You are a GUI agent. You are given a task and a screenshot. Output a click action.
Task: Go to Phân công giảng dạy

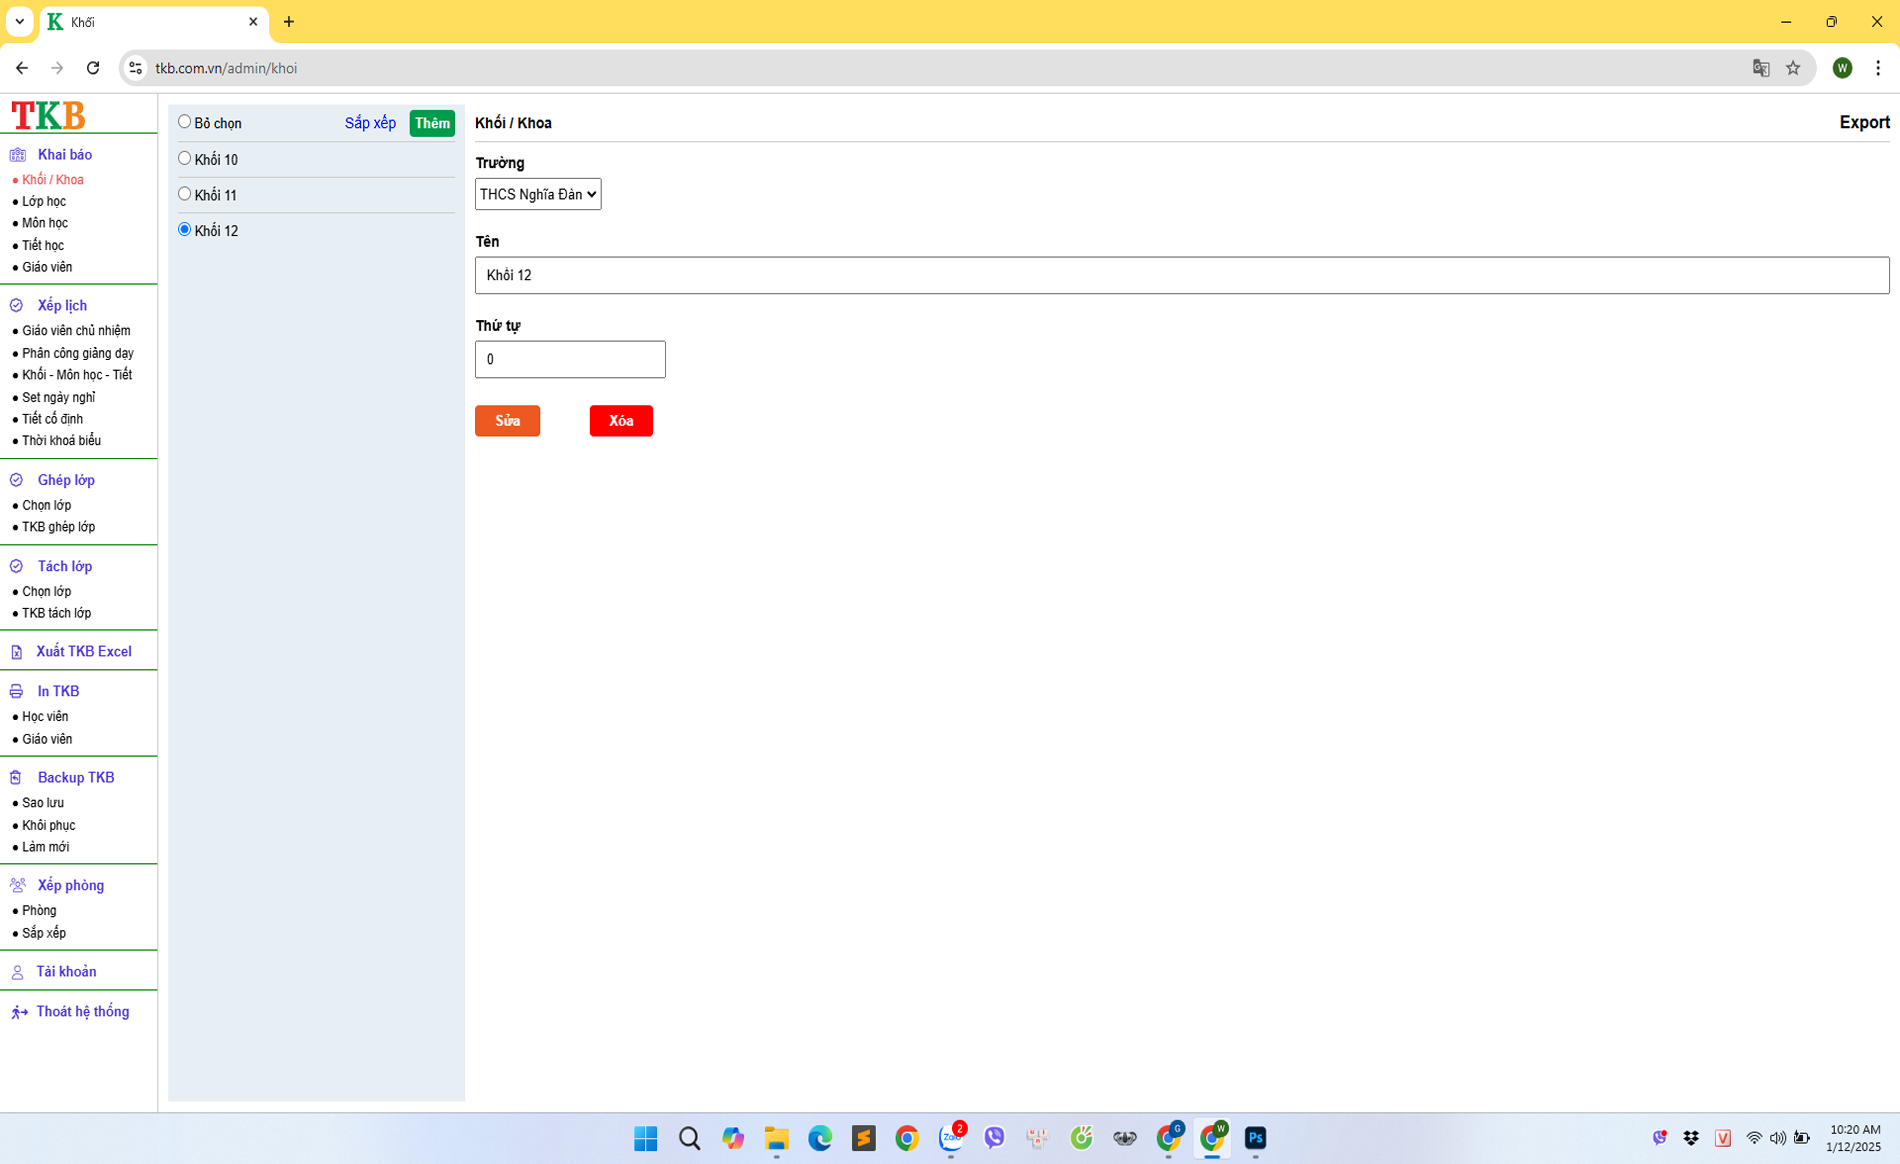(78, 353)
